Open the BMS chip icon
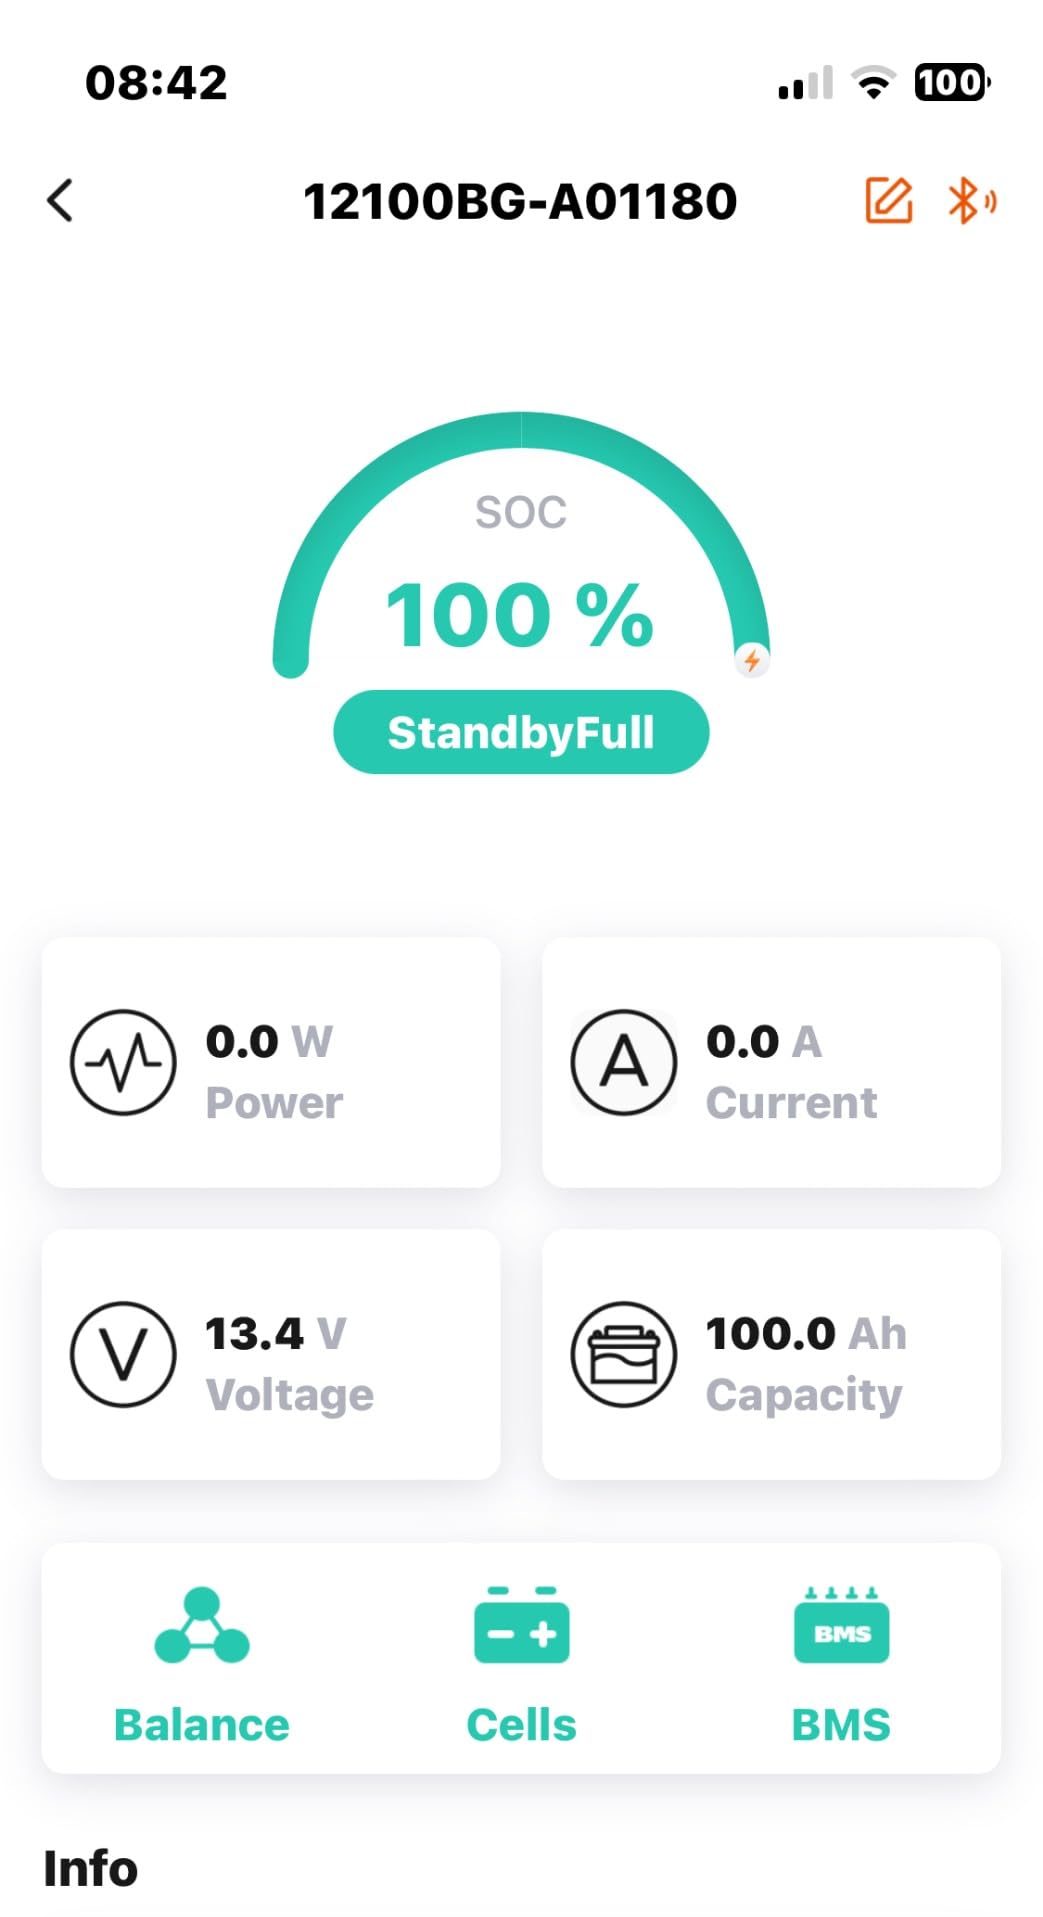 [x=841, y=1625]
